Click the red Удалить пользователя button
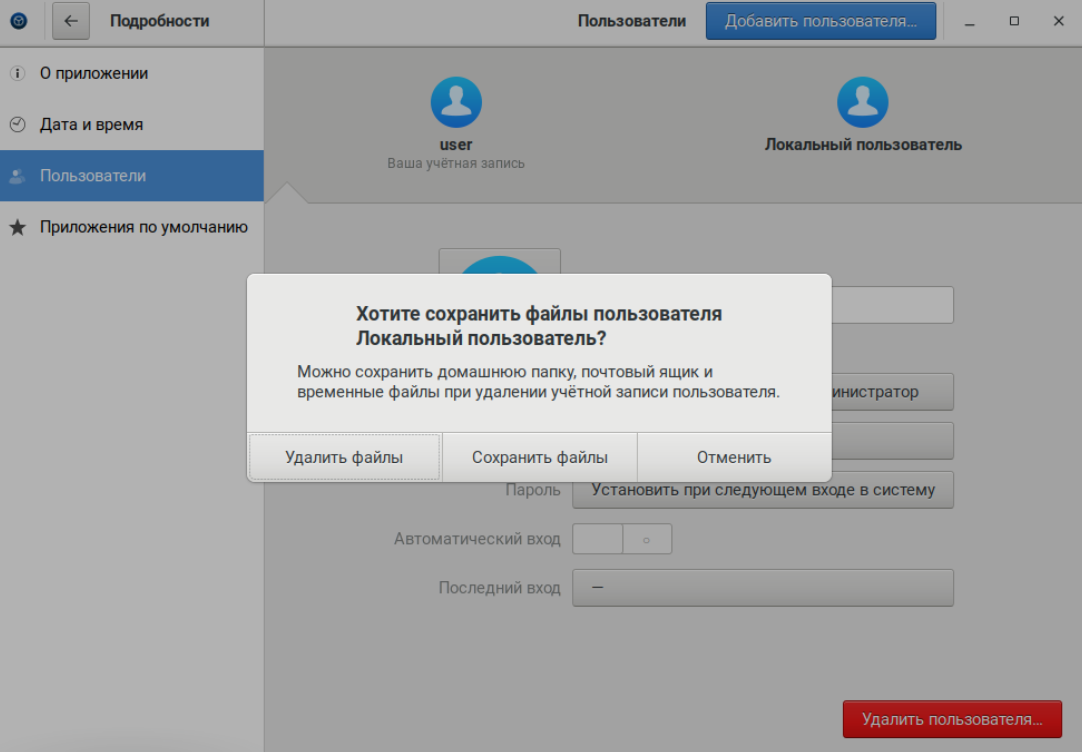Screen dimensions: 1082x752 952,719
